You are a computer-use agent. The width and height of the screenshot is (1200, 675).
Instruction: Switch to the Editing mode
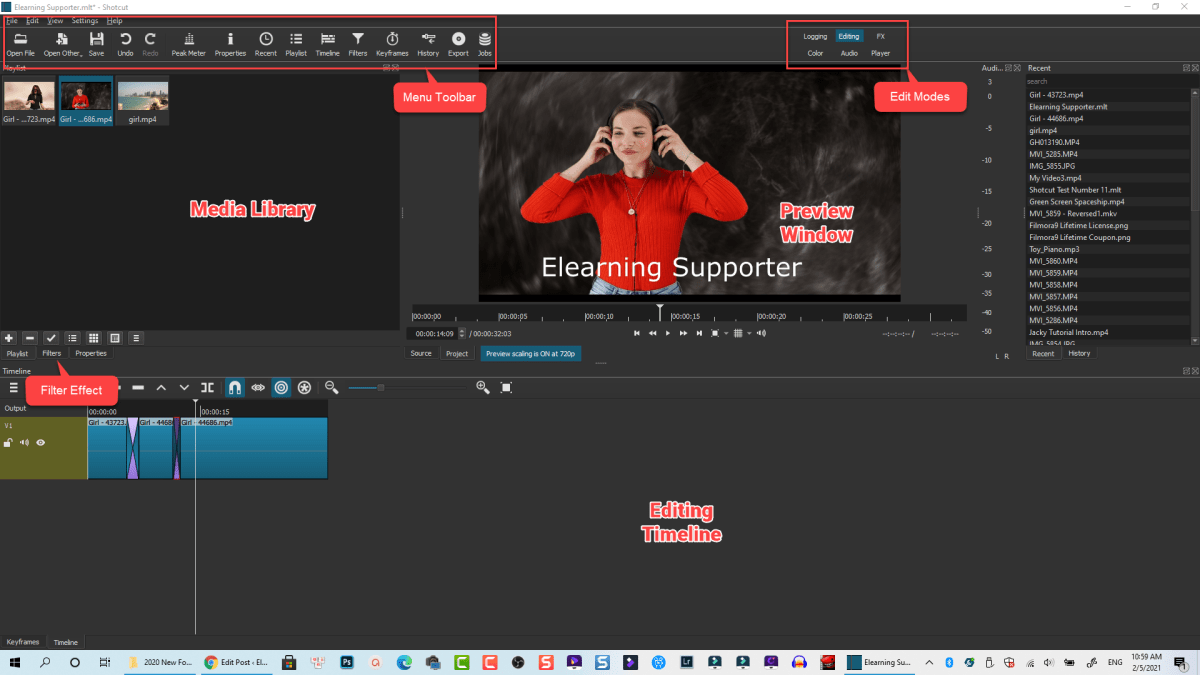[x=848, y=35]
